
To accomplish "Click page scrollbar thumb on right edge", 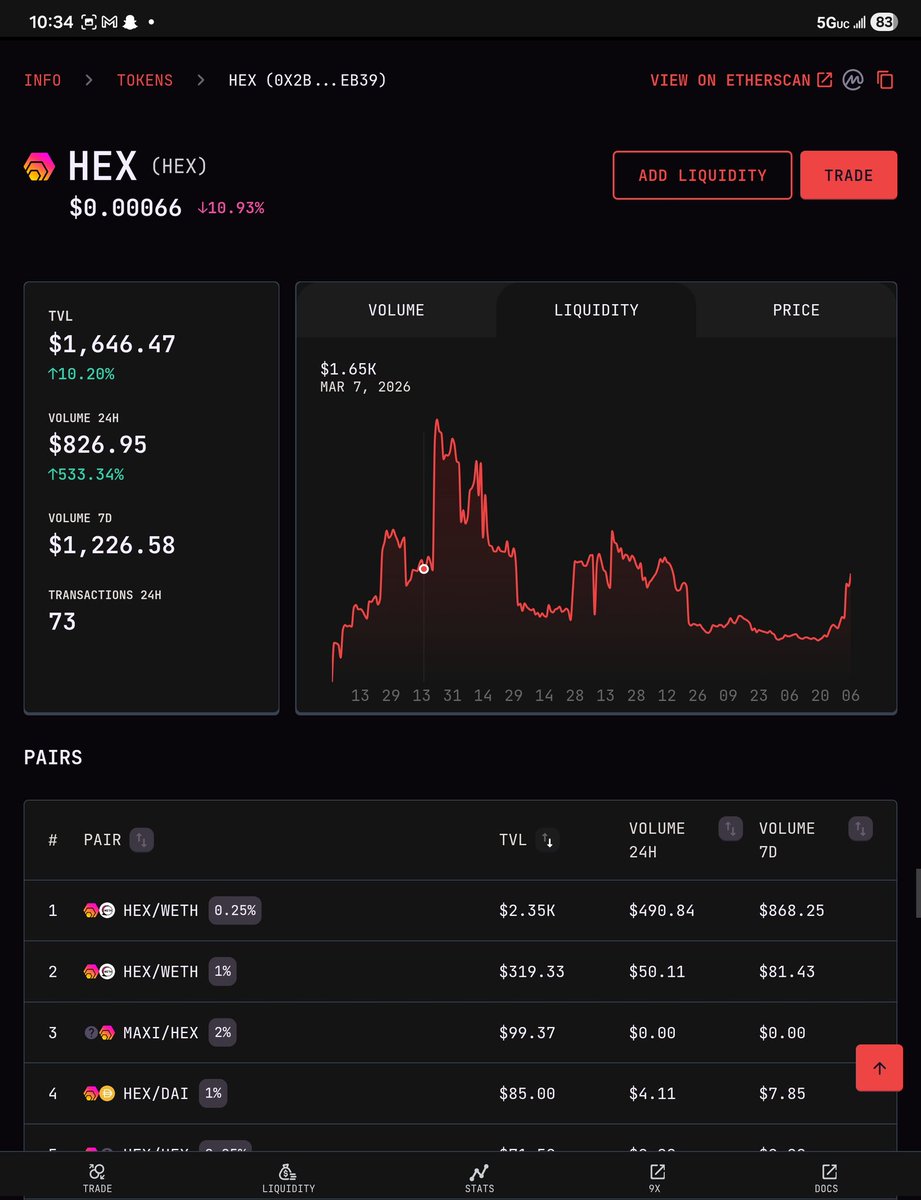I will [917, 893].
